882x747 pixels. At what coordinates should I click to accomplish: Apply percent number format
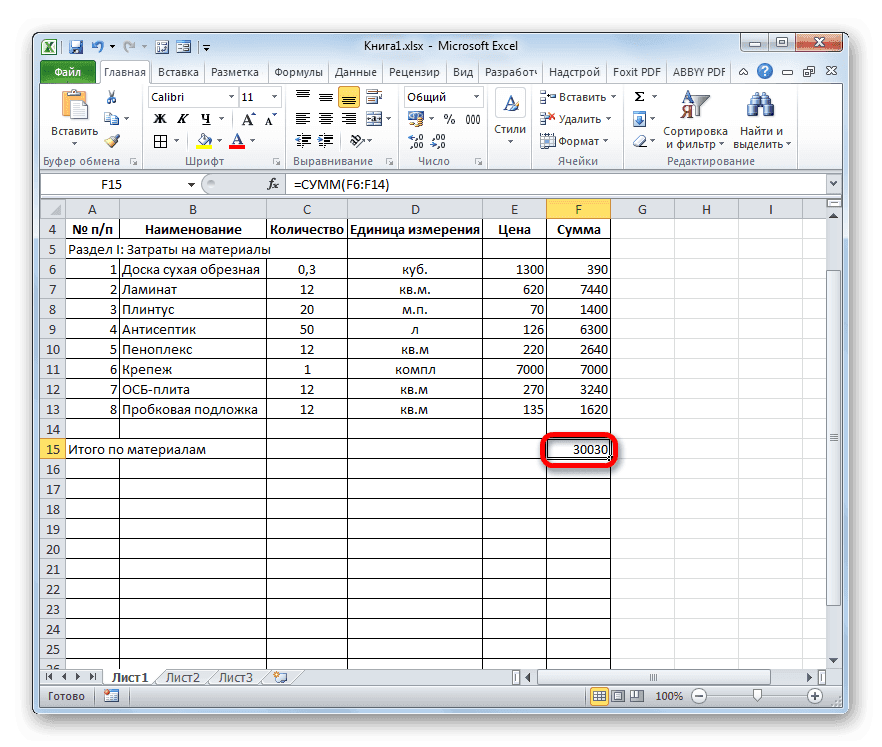point(447,118)
